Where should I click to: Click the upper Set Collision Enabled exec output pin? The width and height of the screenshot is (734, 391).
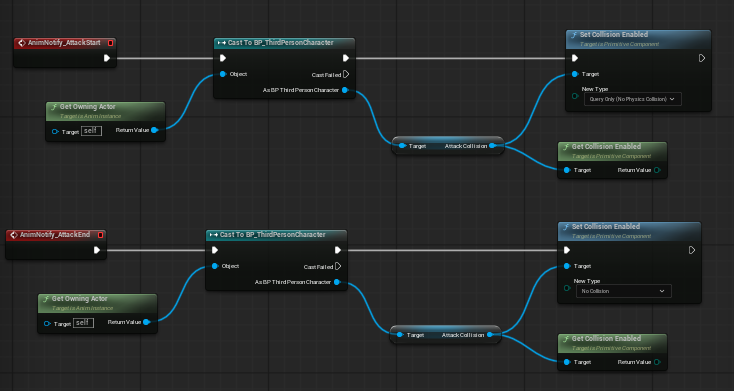coord(702,58)
